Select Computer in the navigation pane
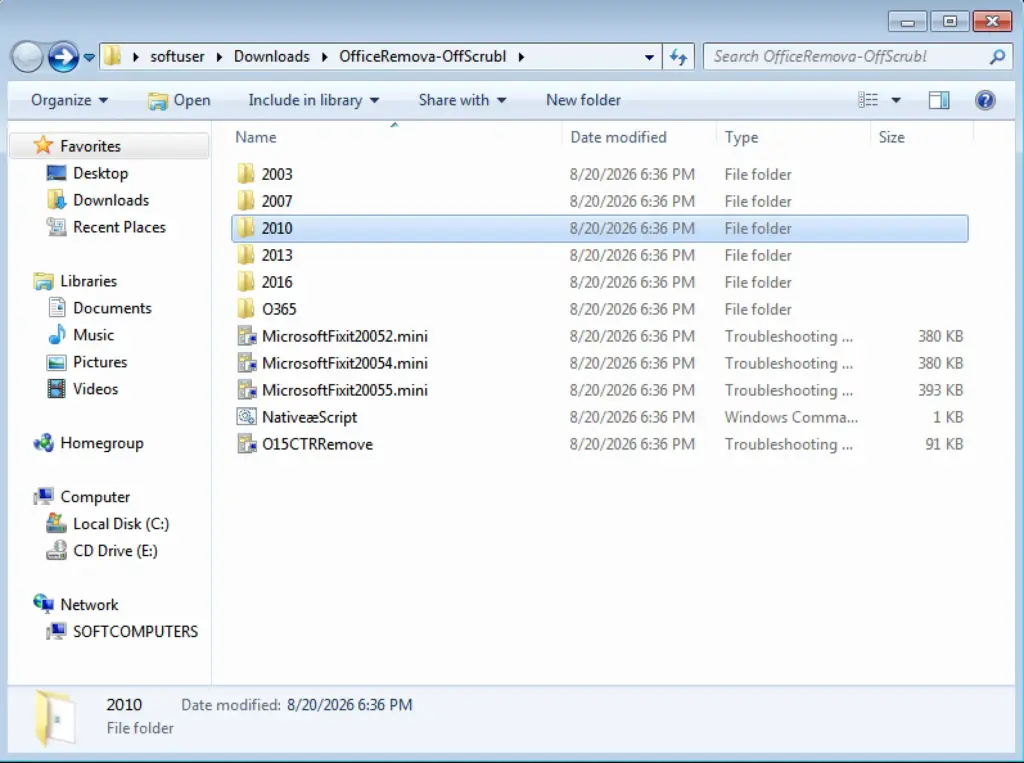This screenshot has width=1024, height=763. (95, 497)
